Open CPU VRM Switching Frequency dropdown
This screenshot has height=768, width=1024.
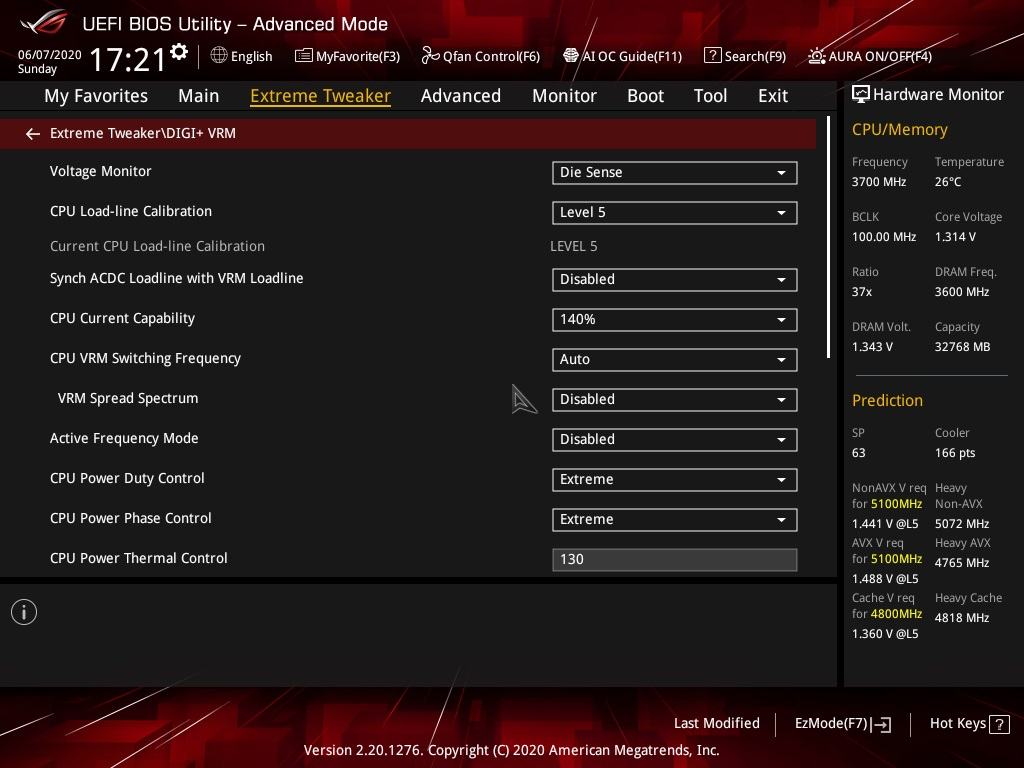click(674, 359)
